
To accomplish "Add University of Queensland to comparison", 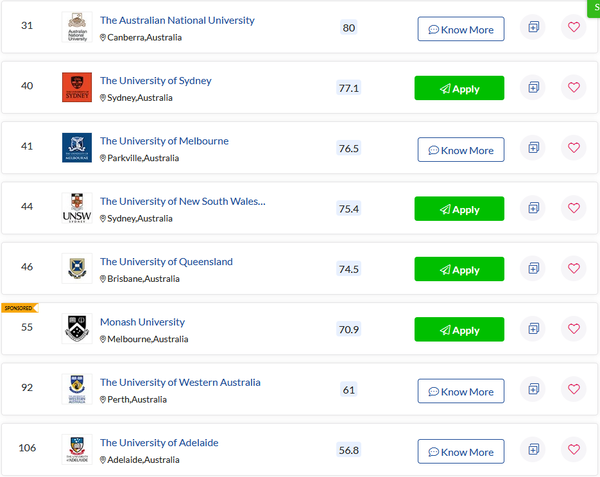I will click(533, 268).
